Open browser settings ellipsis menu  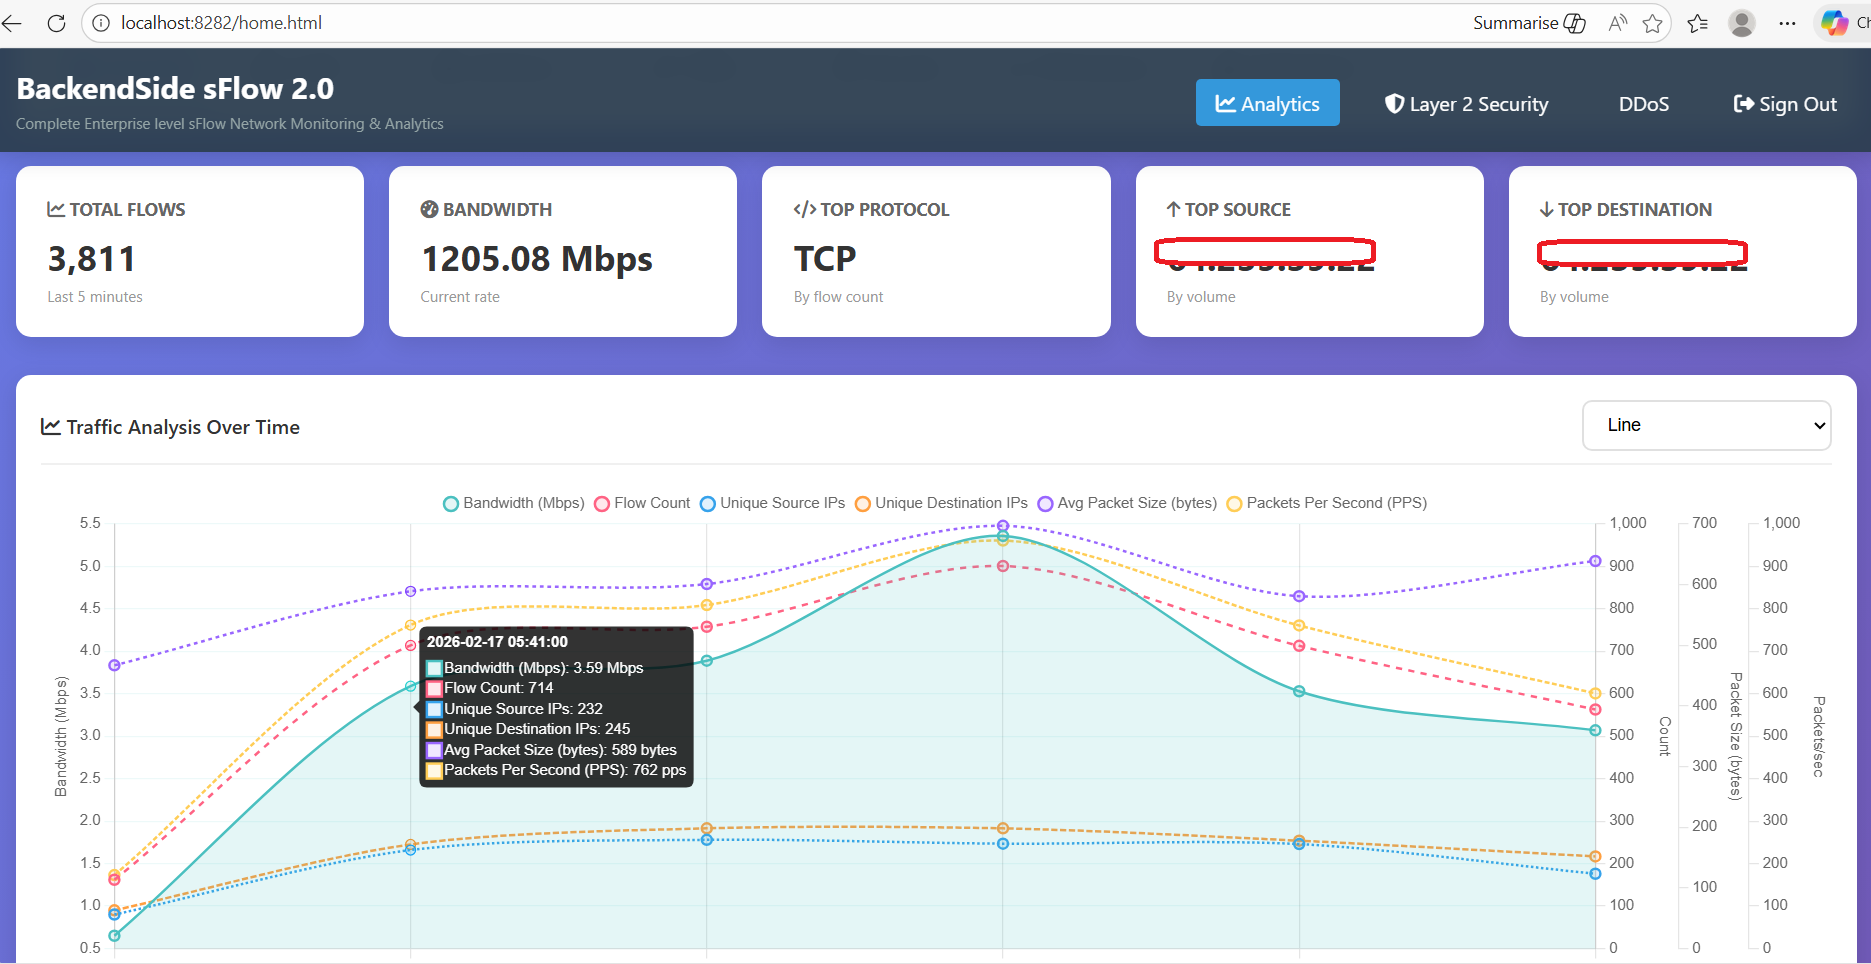[x=1787, y=23]
